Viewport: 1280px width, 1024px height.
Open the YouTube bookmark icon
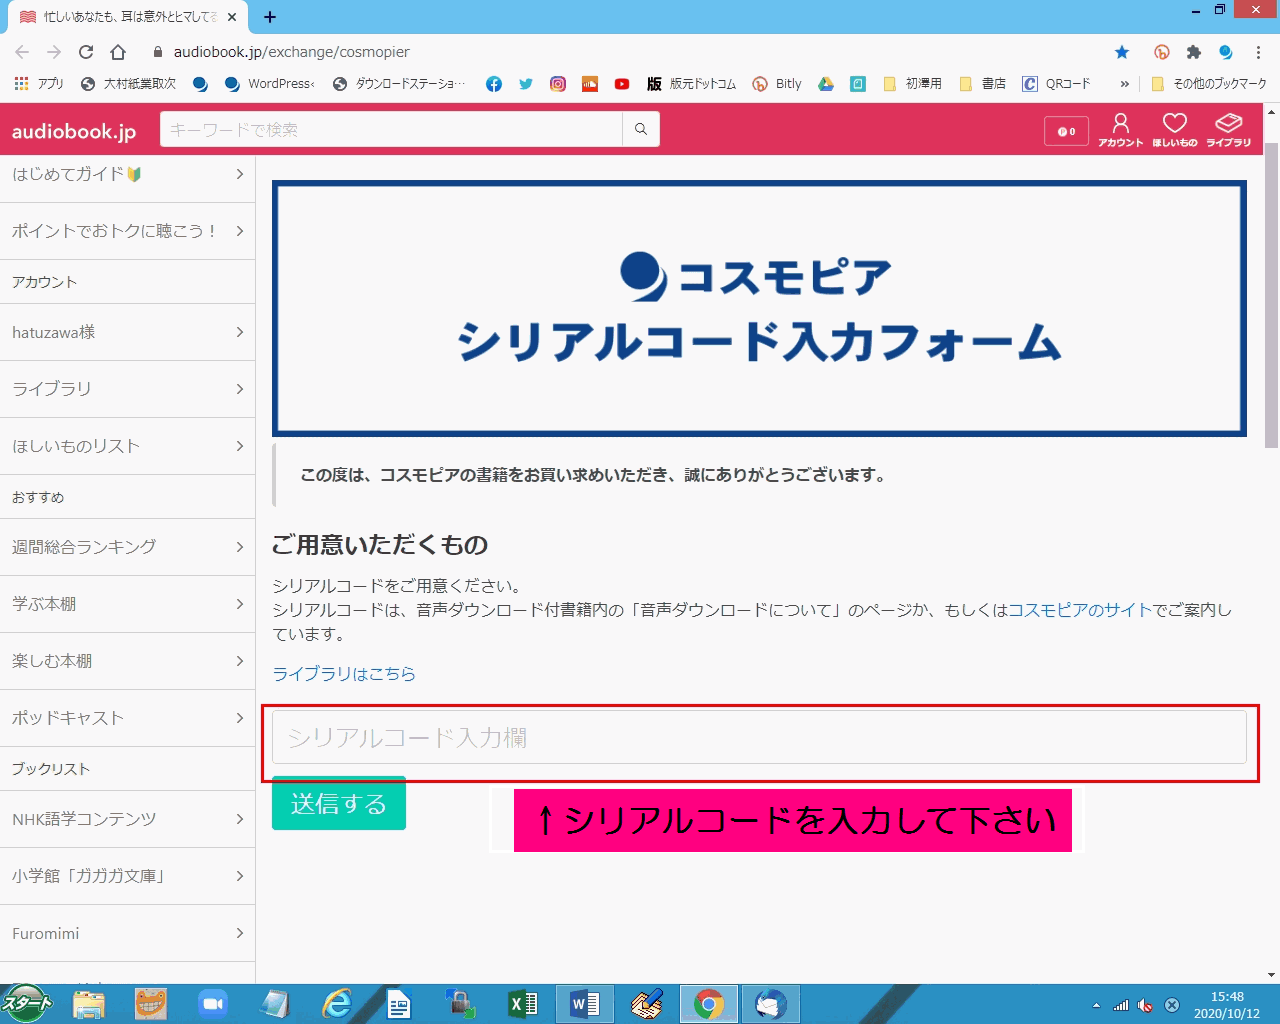pyautogui.click(x=622, y=84)
